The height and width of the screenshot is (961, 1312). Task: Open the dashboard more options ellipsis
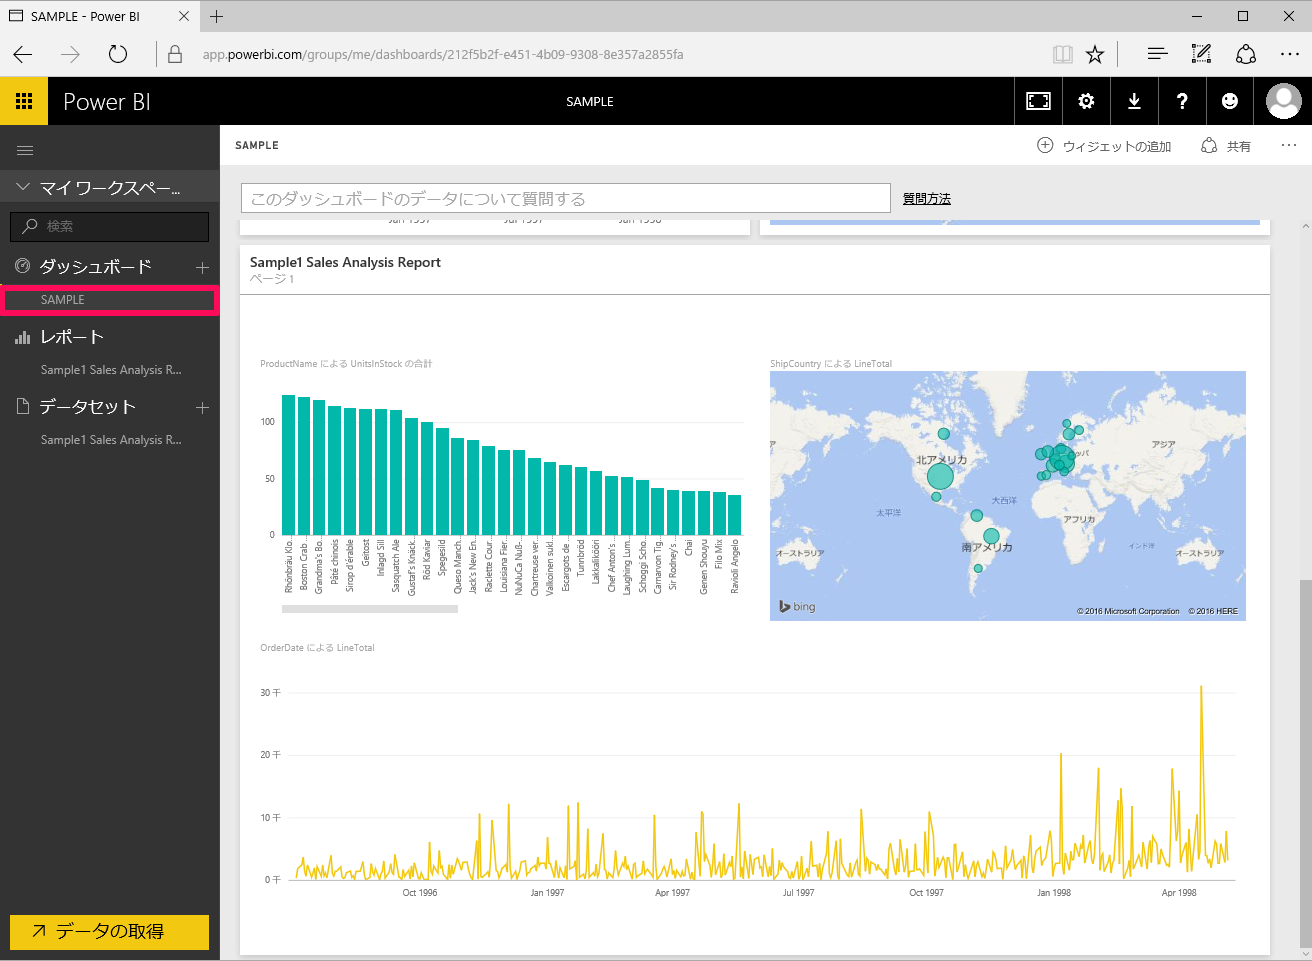[x=1288, y=146]
